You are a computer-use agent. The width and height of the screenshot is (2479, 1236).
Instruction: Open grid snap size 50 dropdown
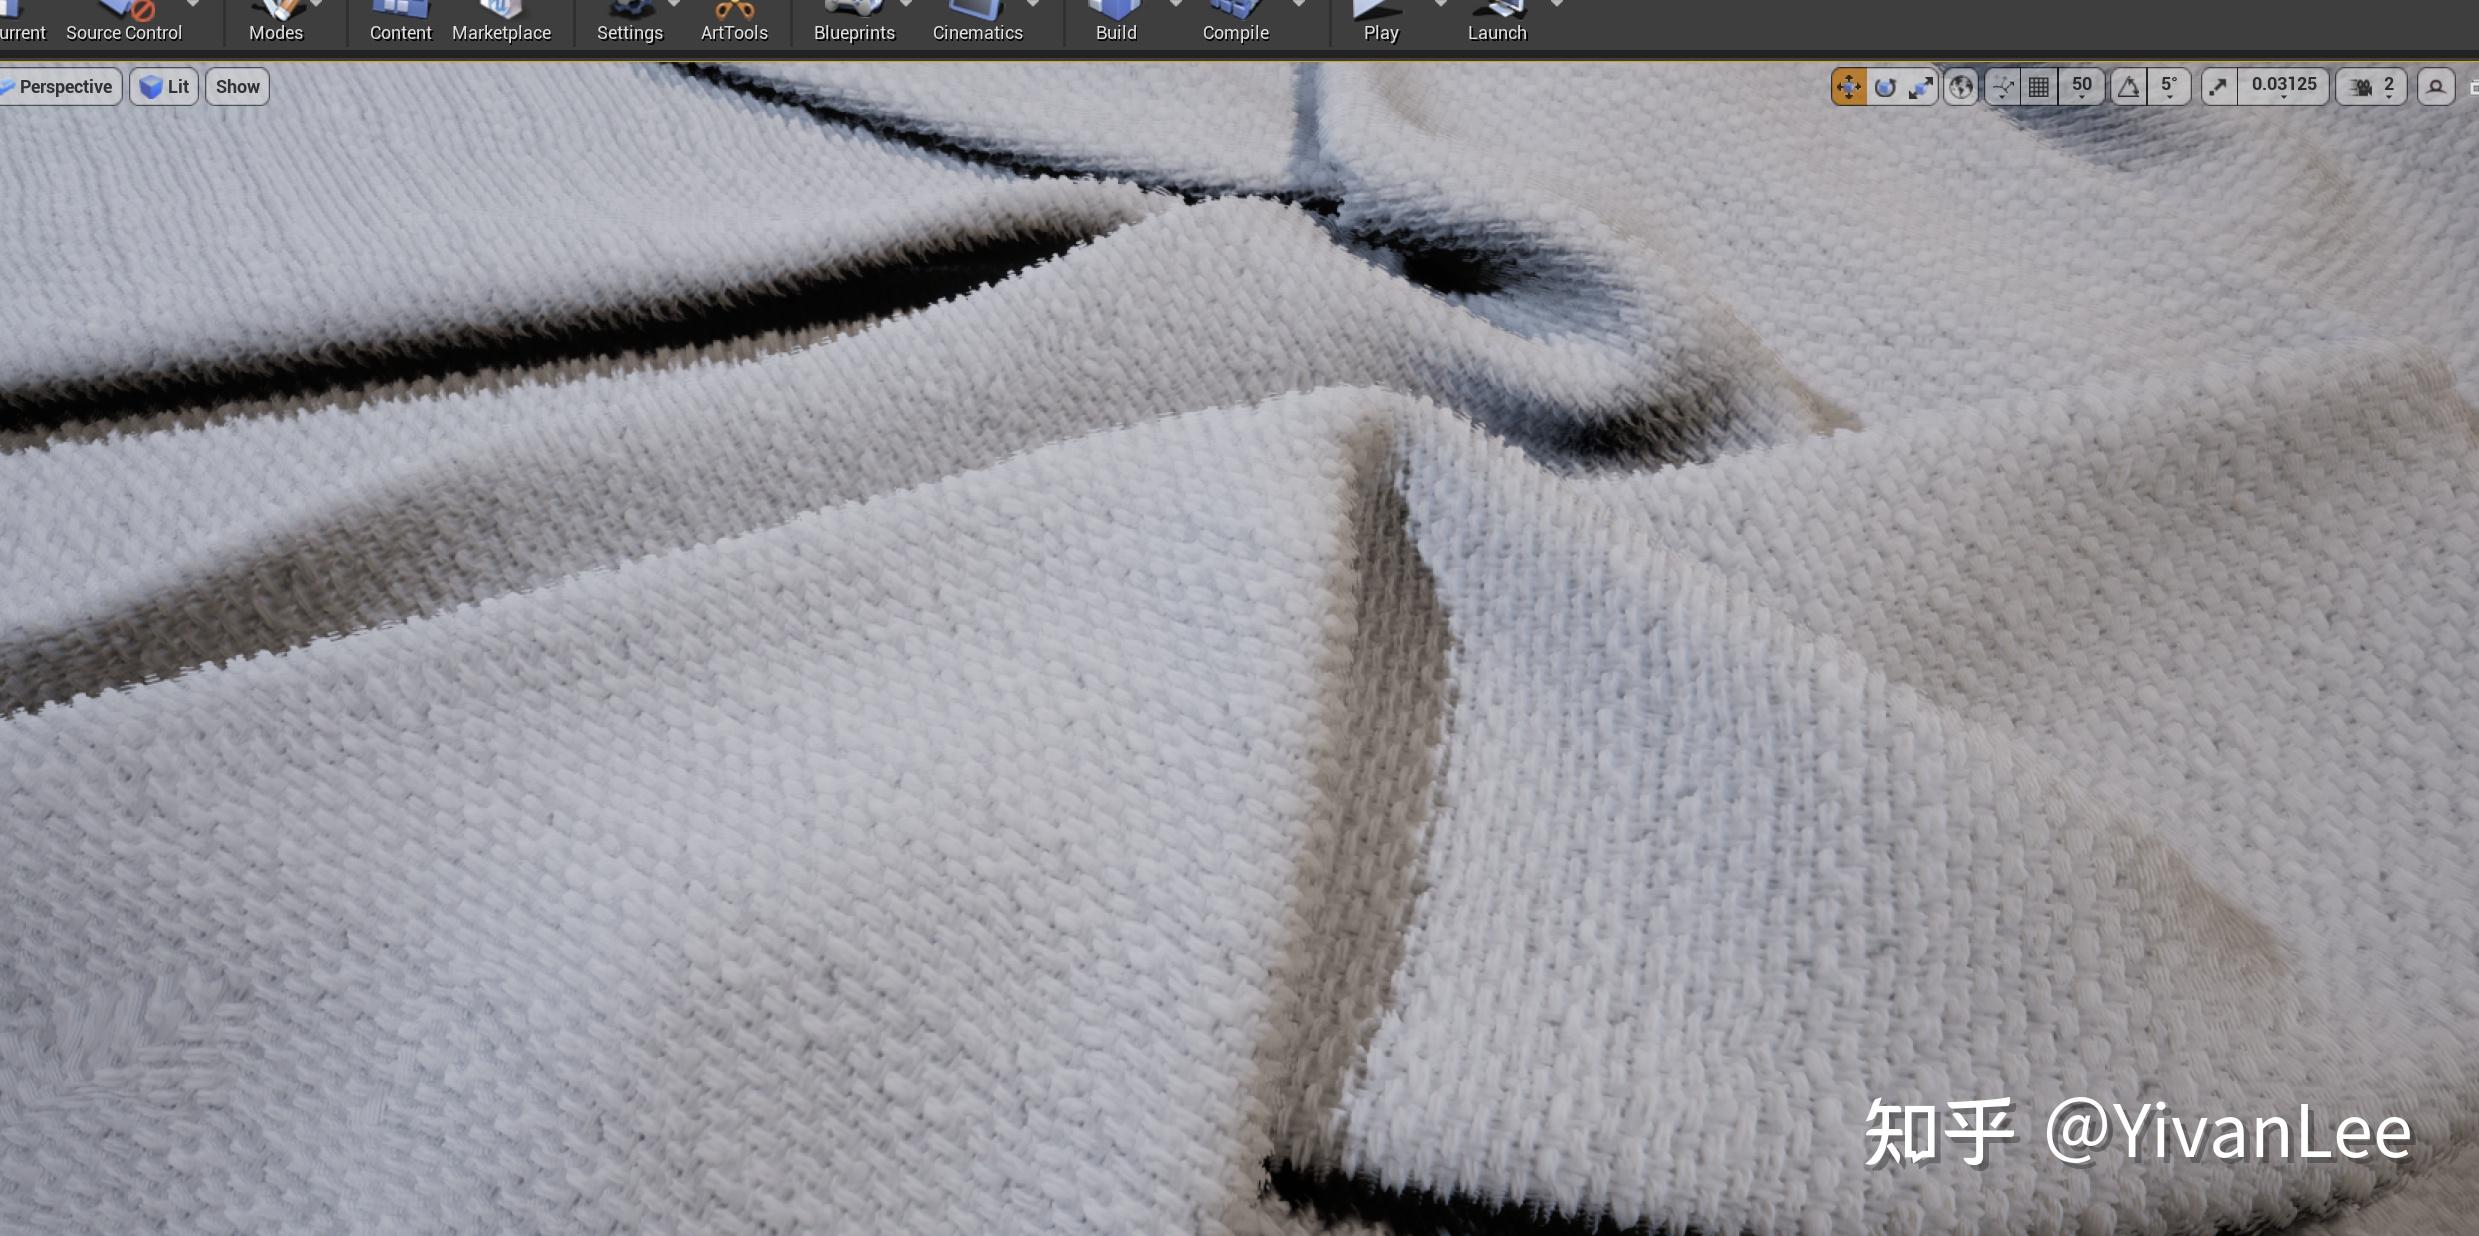2081,87
